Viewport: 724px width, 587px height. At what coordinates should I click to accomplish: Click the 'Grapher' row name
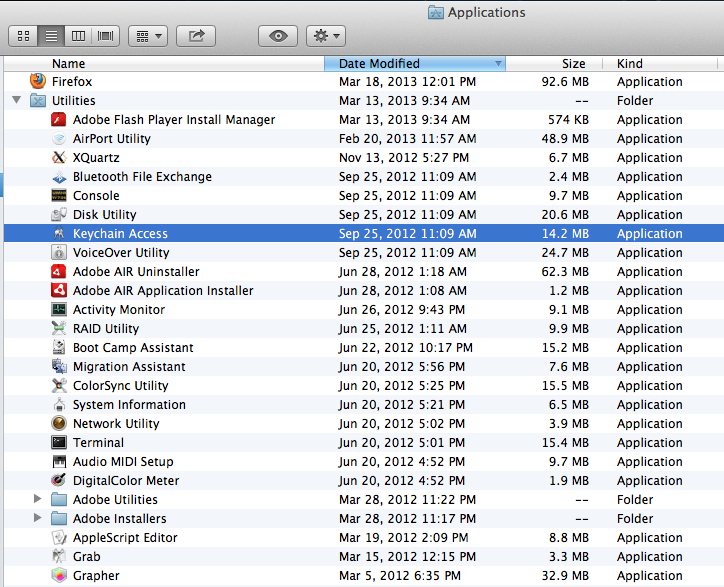pyautogui.click(x=96, y=575)
